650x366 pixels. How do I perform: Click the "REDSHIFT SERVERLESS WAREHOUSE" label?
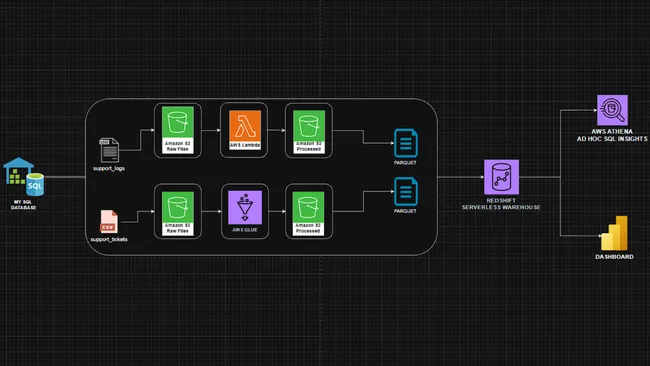tap(501, 204)
